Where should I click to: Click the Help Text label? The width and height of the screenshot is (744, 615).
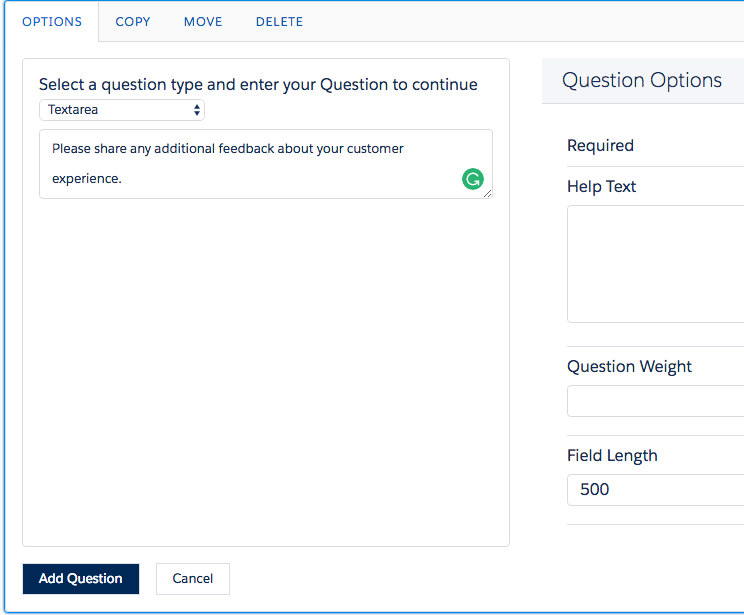pyautogui.click(x=601, y=186)
